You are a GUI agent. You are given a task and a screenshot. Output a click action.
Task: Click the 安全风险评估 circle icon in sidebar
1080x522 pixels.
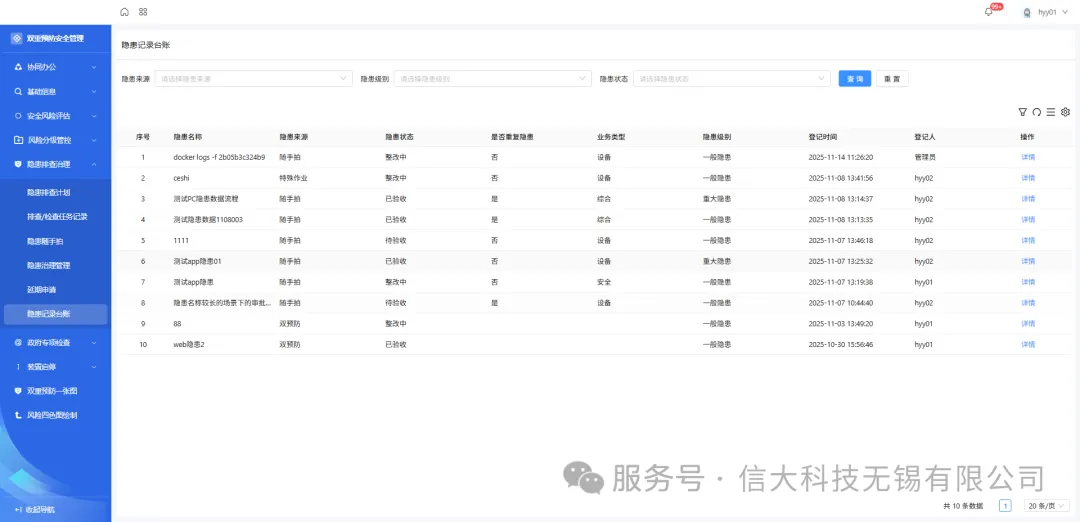[x=19, y=116]
